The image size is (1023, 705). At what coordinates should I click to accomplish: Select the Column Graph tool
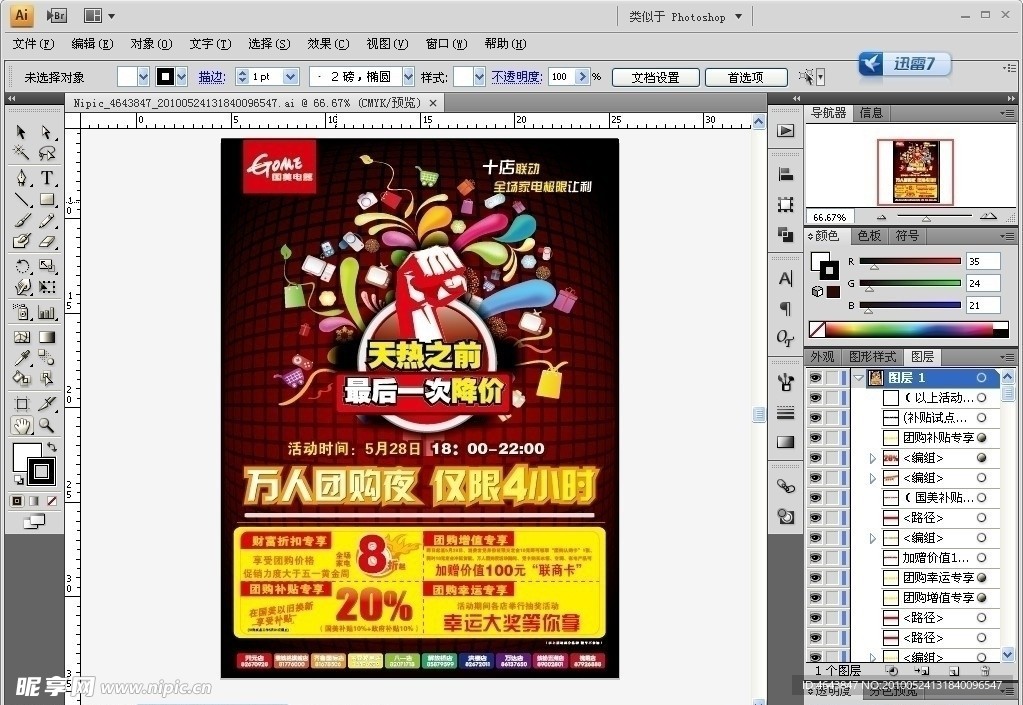pyautogui.click(x=46, y=312)
